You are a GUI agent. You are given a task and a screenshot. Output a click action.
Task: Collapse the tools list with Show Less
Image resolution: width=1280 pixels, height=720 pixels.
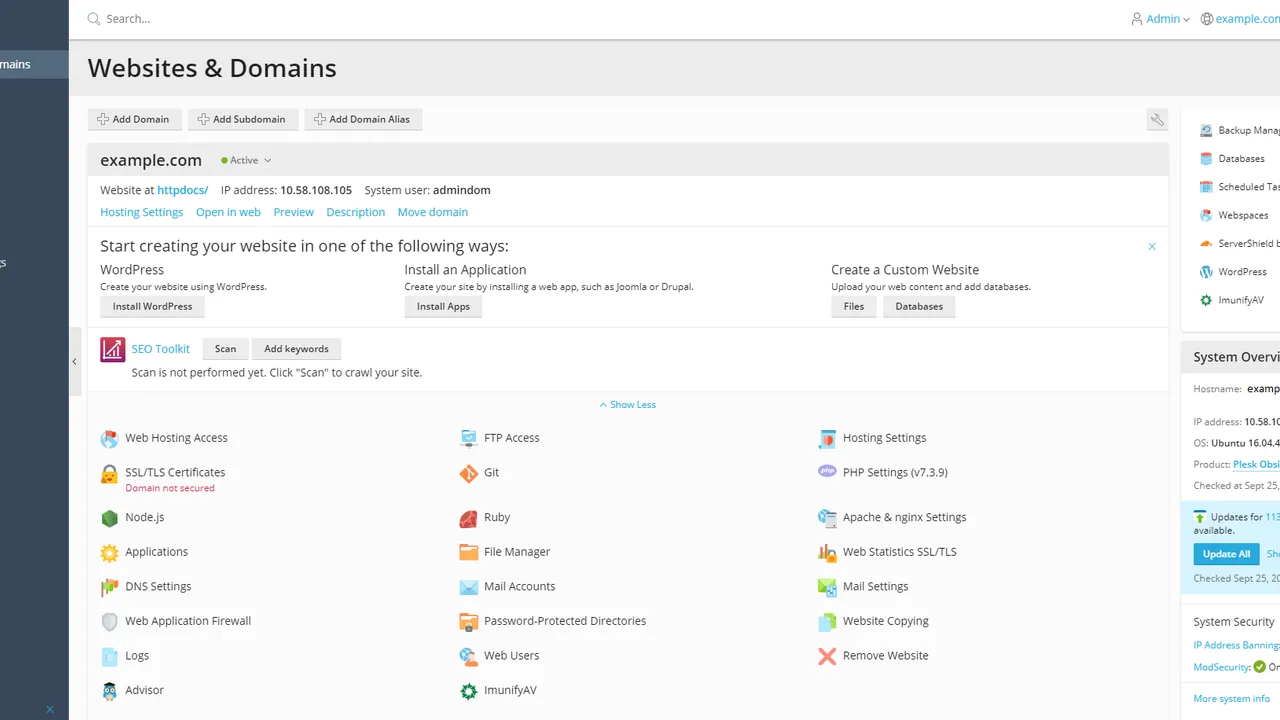pyautogui.click(x=628, y=405)
